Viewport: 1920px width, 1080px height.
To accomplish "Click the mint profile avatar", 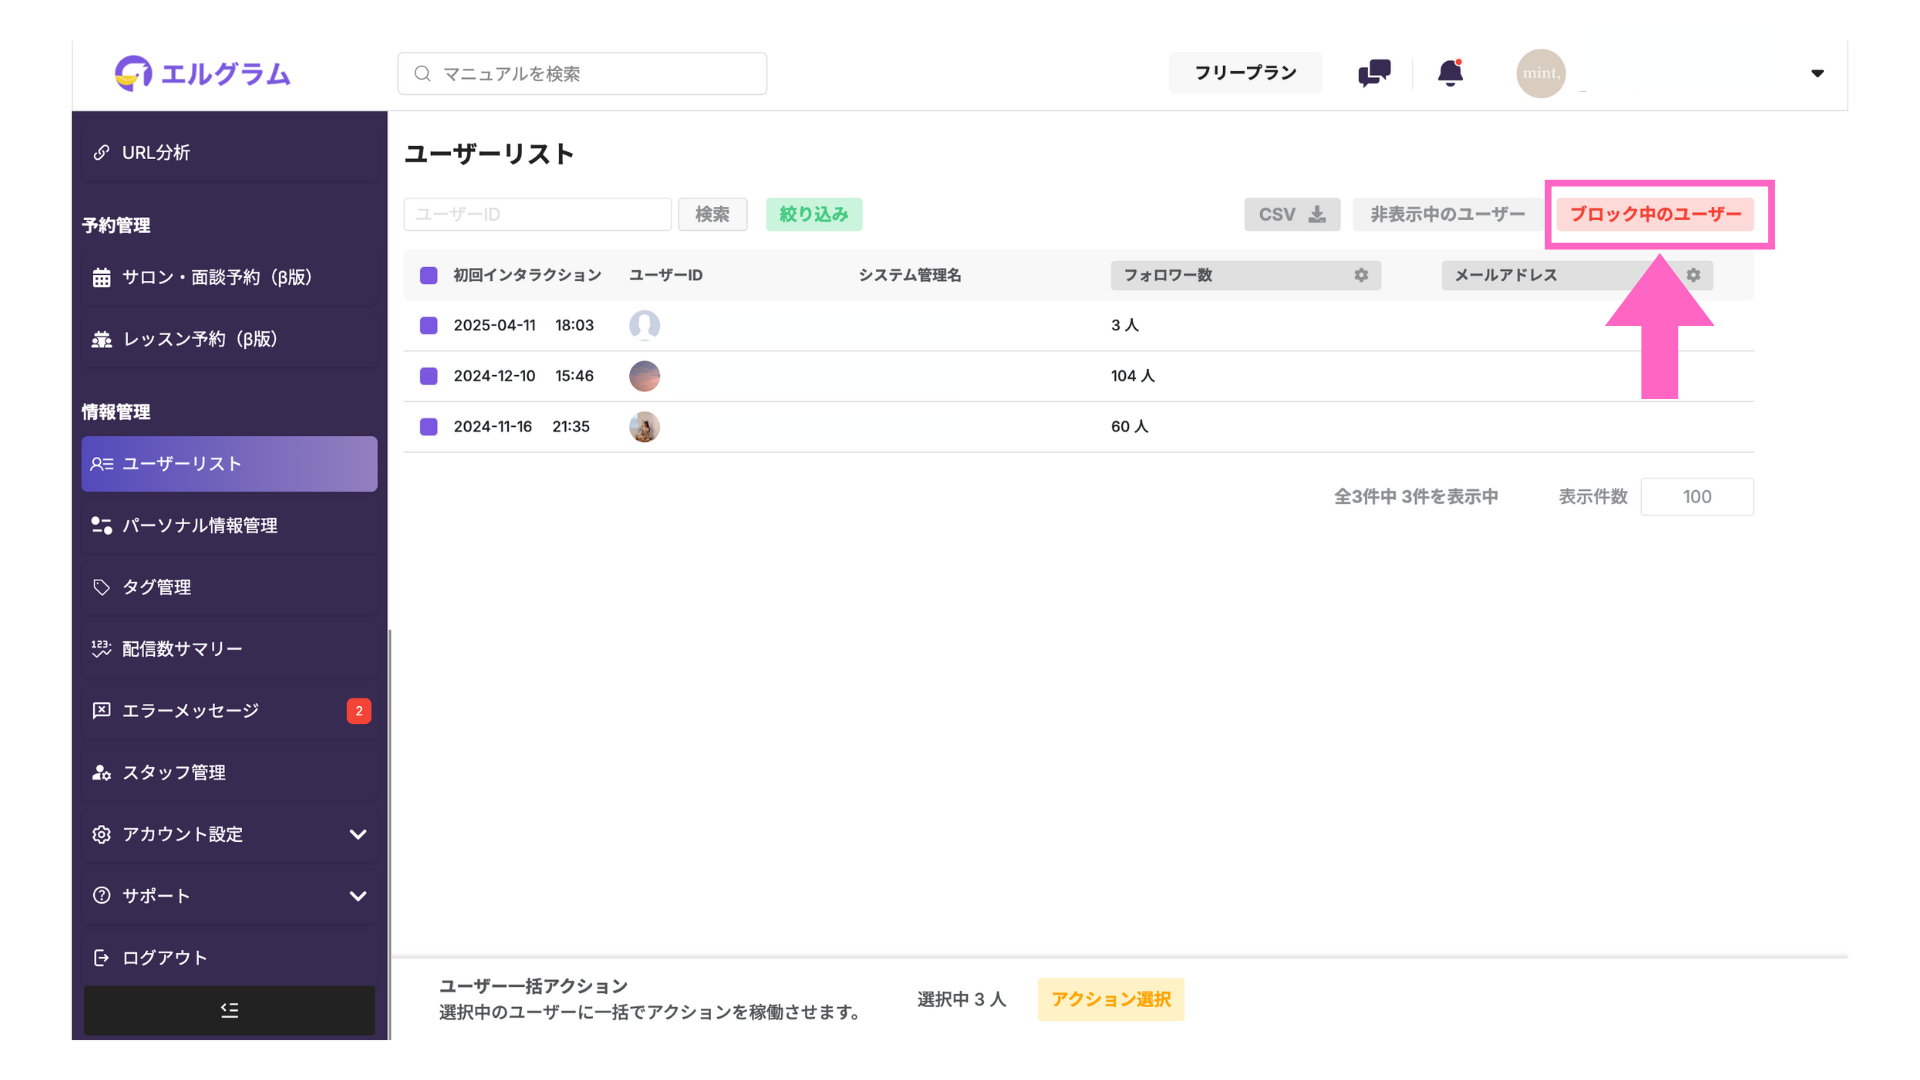I will [x=1540, y=73].
